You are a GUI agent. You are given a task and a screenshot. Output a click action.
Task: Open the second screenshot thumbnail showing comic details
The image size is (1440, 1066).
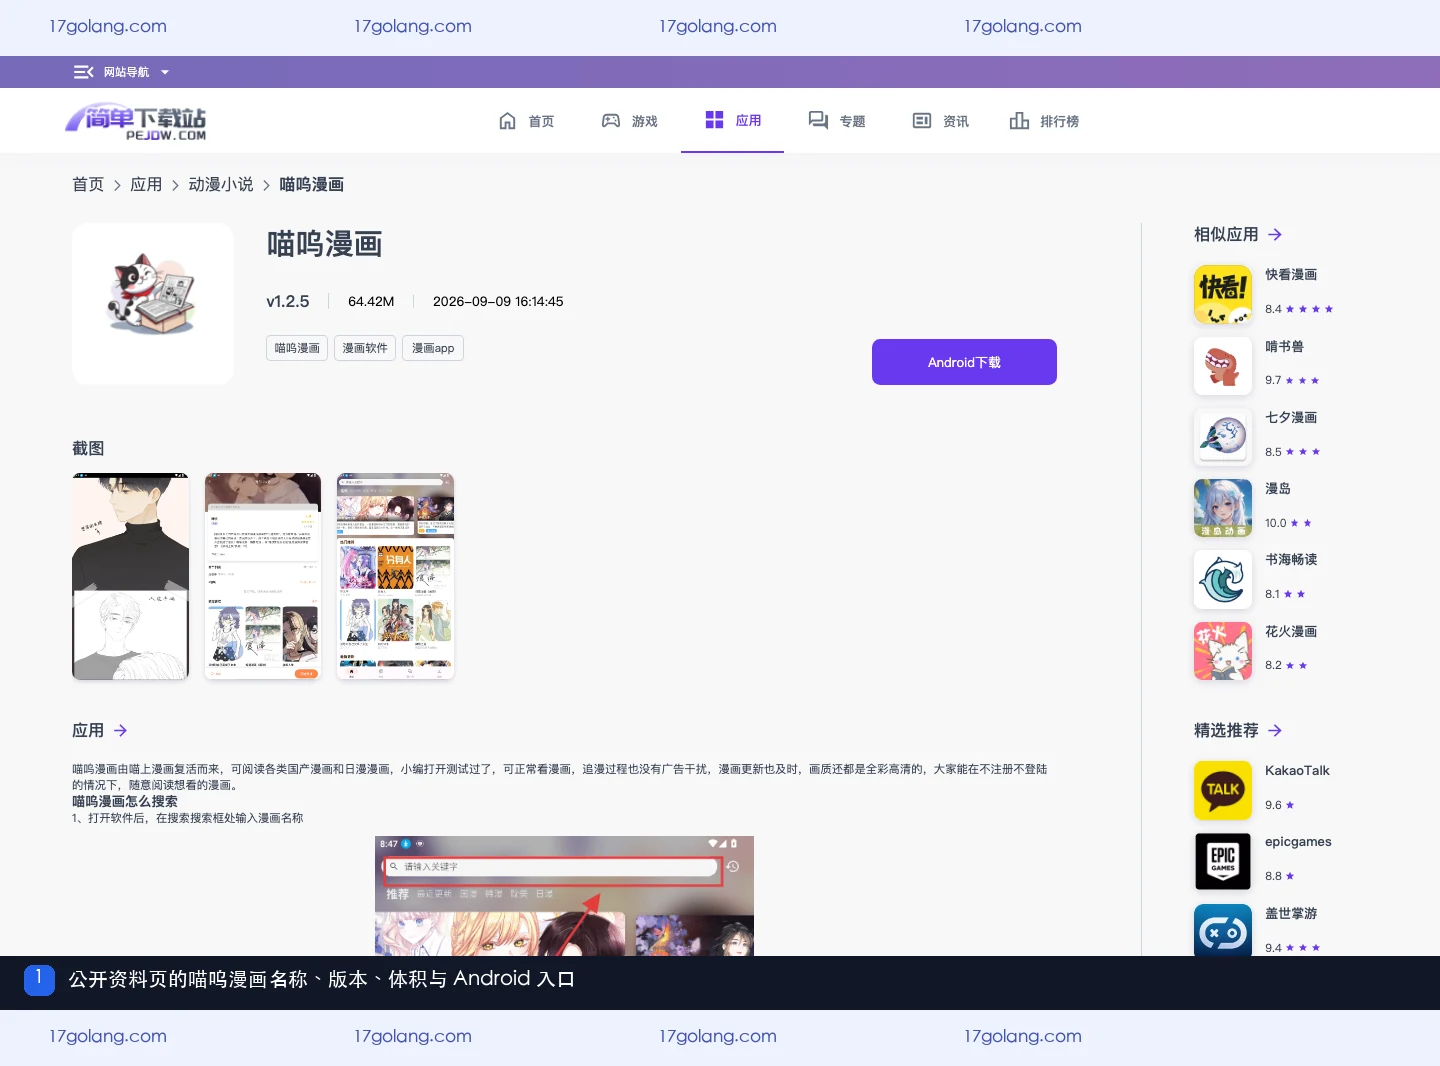pyautogui.click(x=263, y=576)
